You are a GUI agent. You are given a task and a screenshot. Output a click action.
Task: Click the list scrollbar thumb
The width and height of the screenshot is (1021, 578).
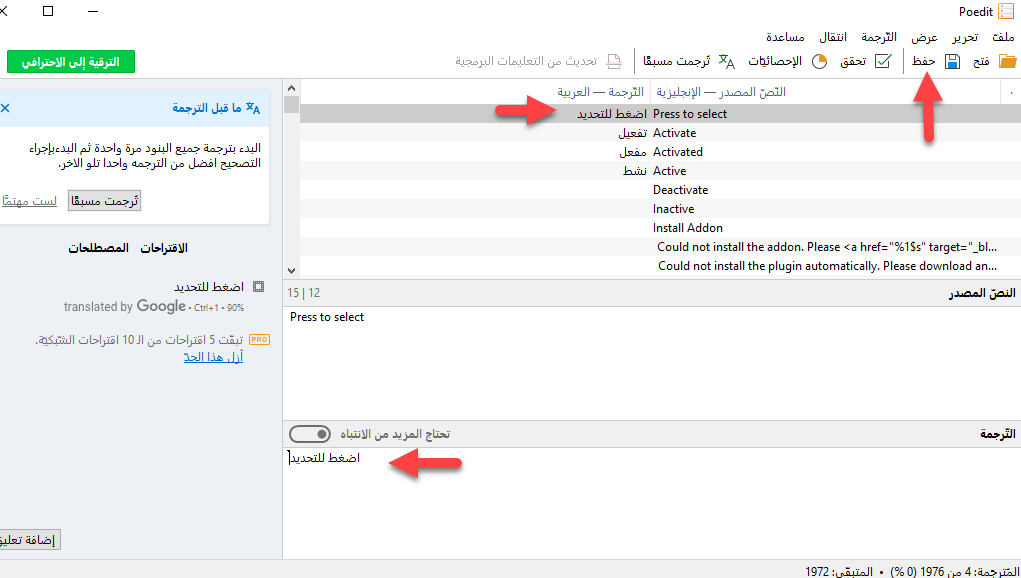(291, 103)
